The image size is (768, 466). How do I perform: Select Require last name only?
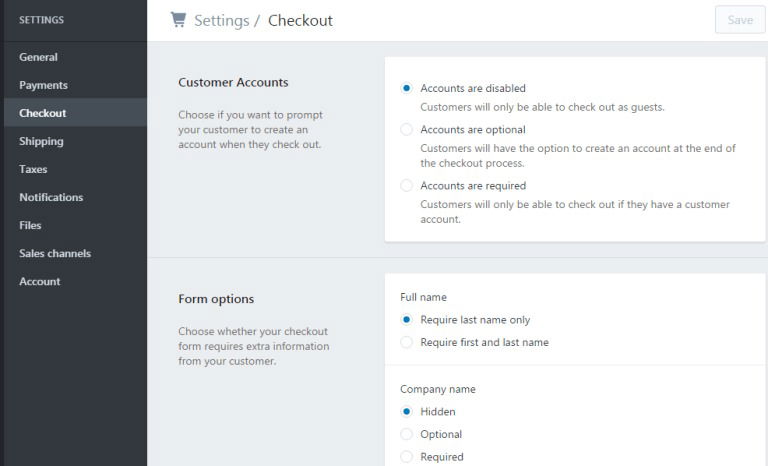(x=406, y=319)
